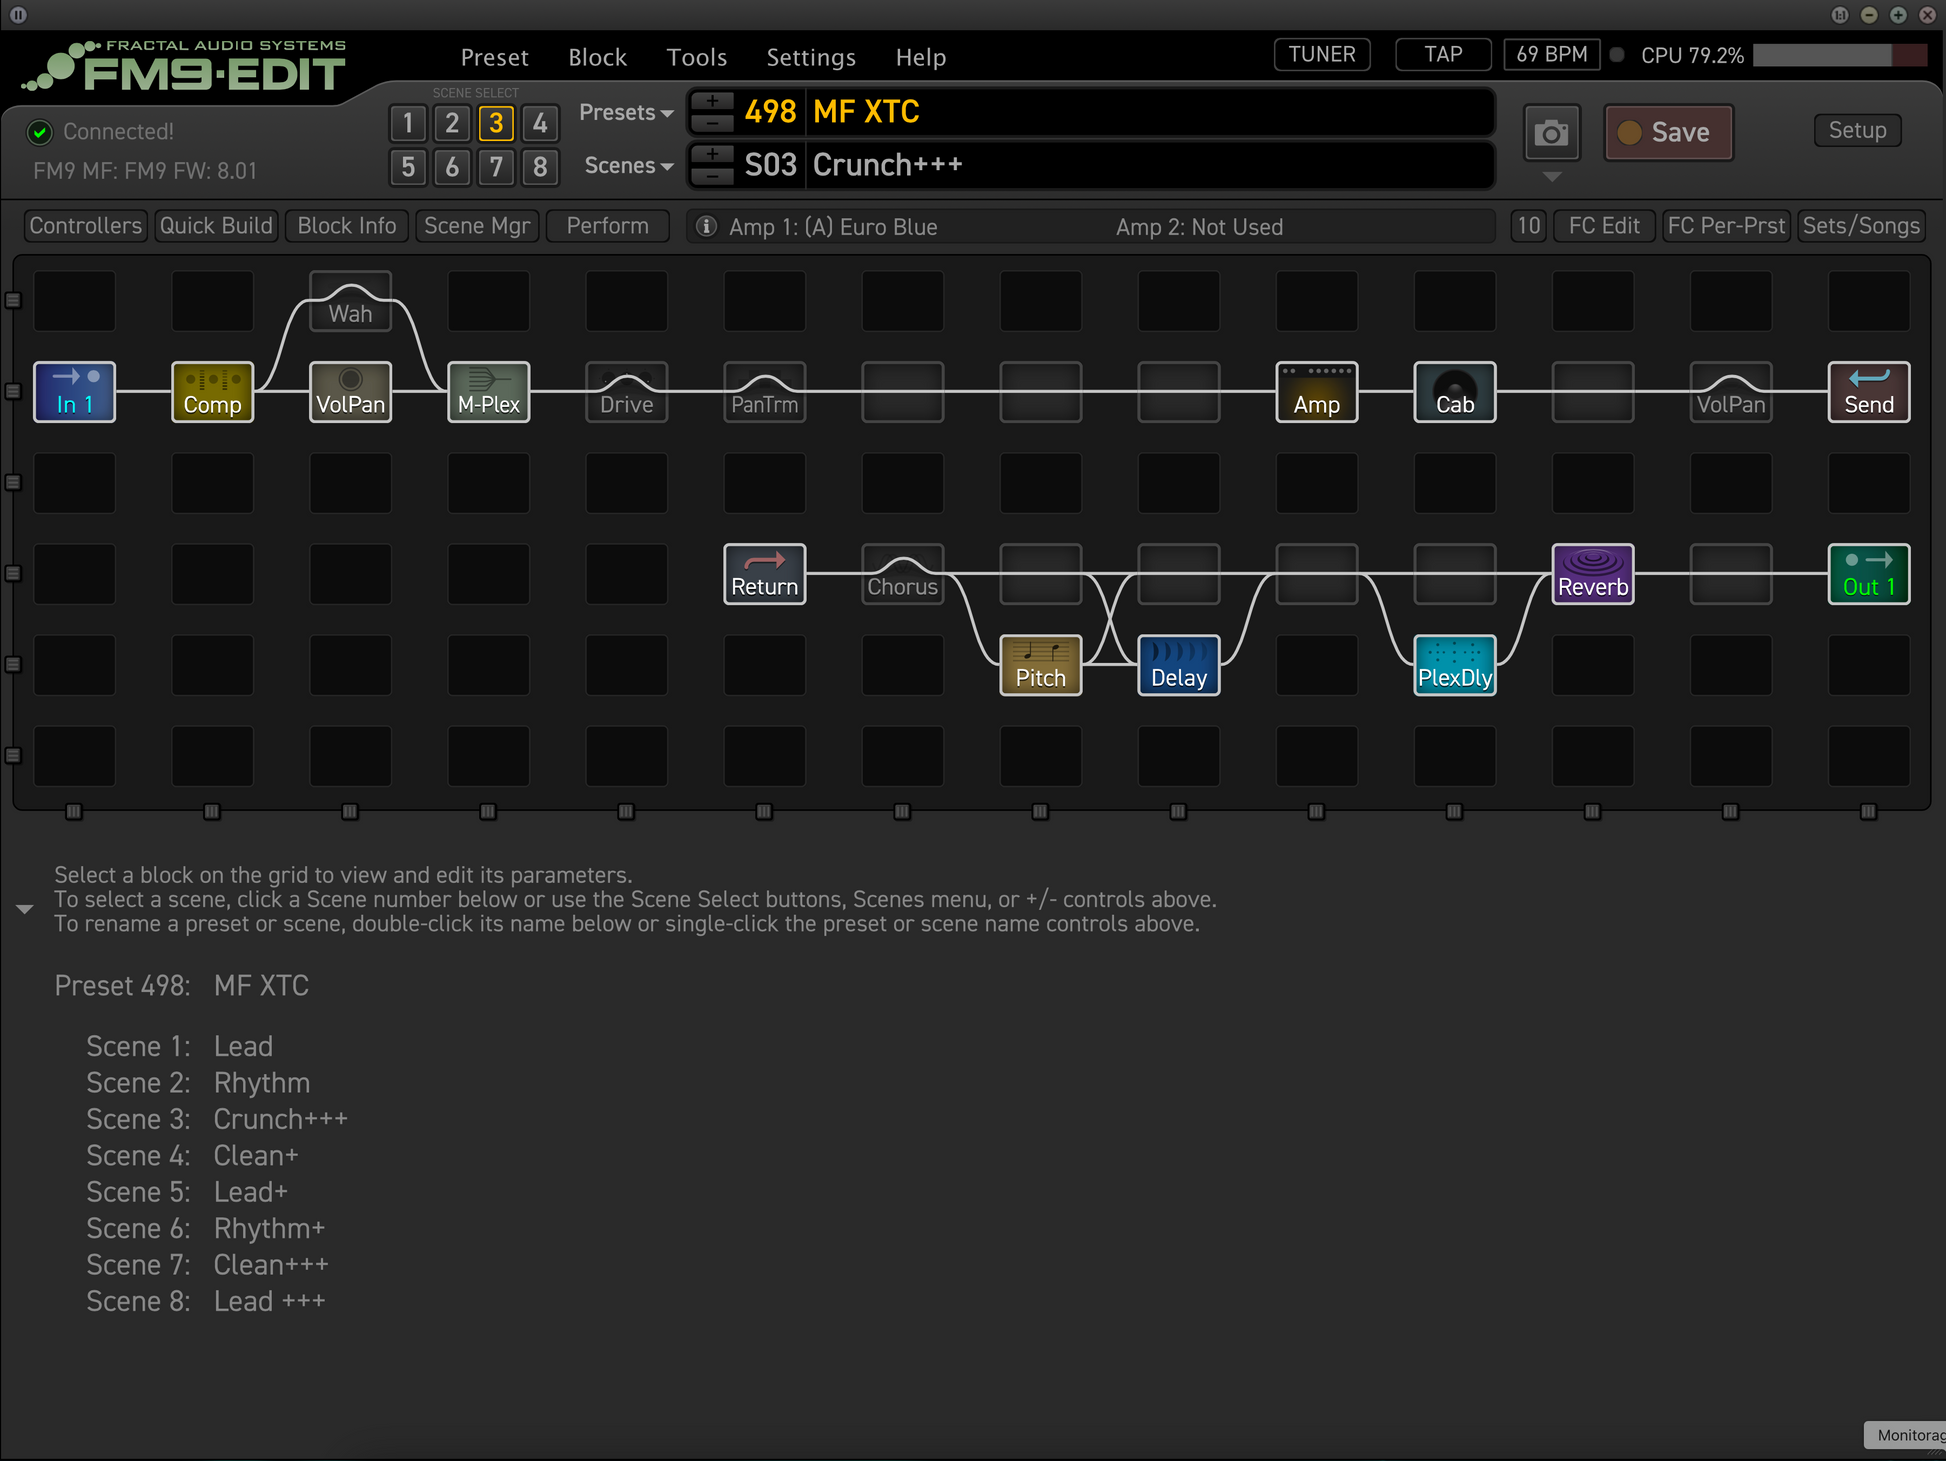Take a snapshot with the camera icon
The height and width of the screenshot is (1461, 1946).
pos(1551,132)
